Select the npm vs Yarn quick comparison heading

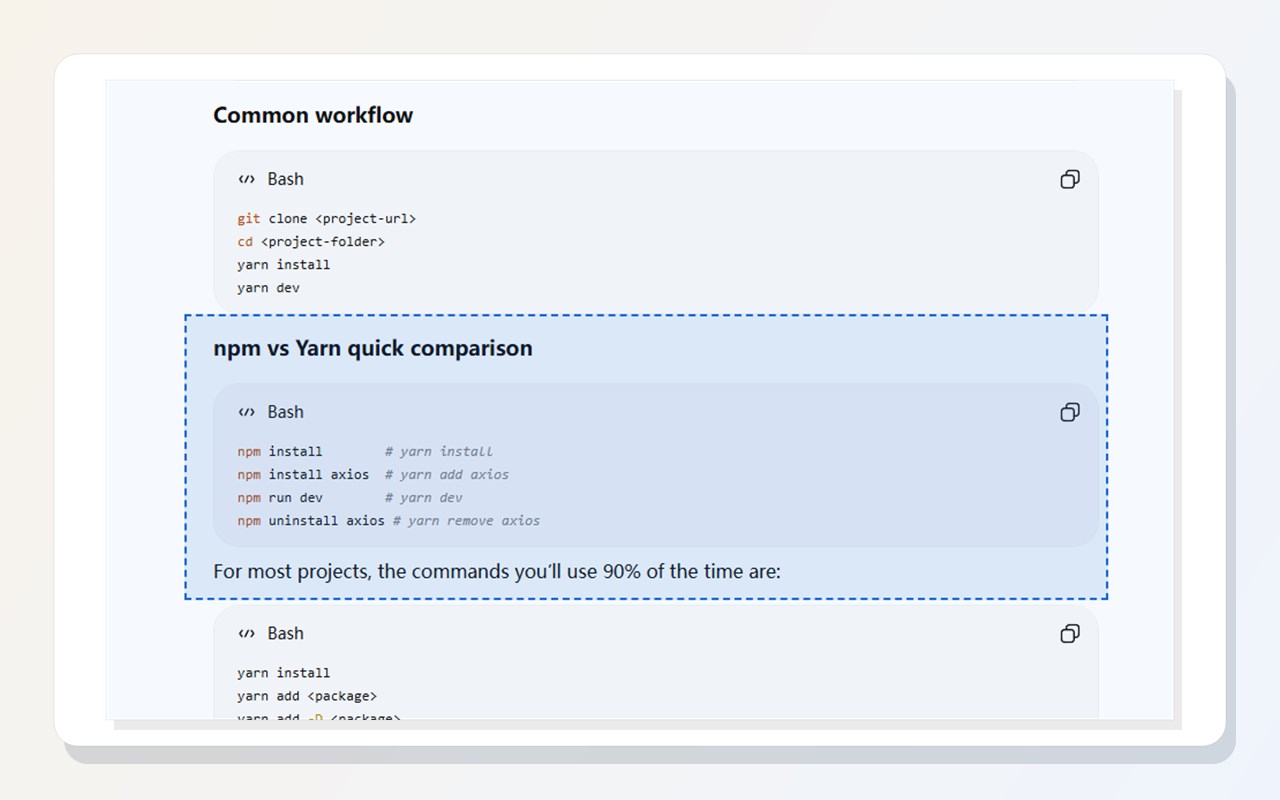373,348
